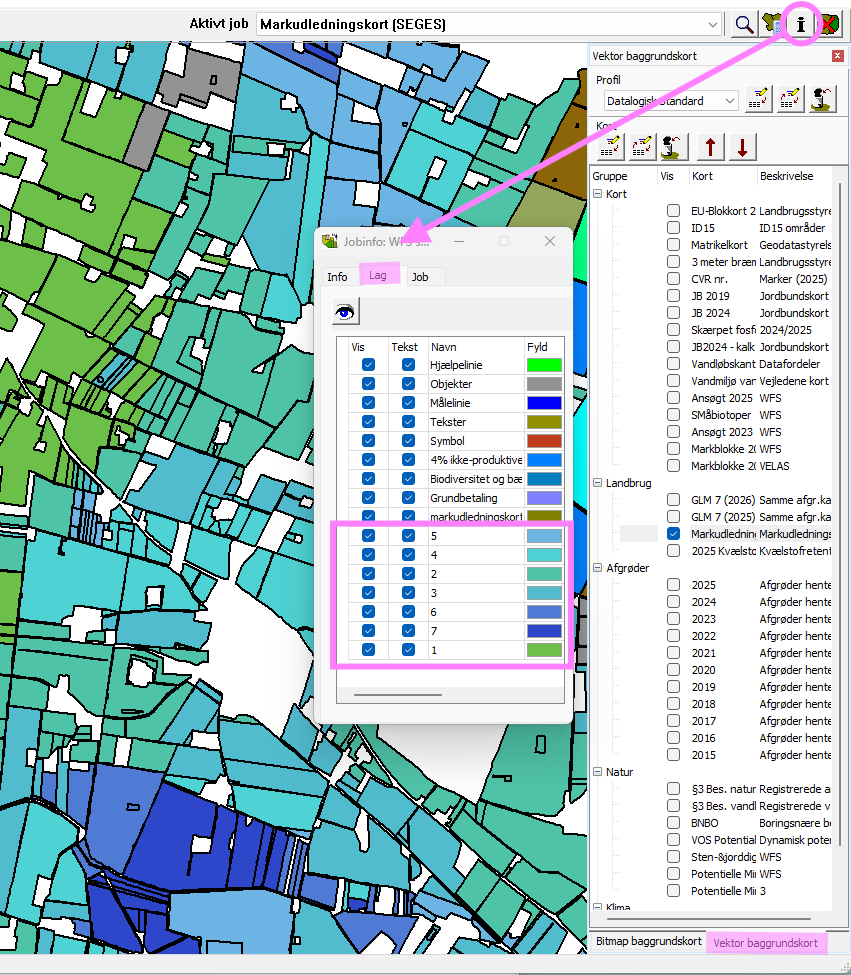Click the green Hjælpelinie fill color swatch
This screenshot has height=975, width=851.
point(544,365)
